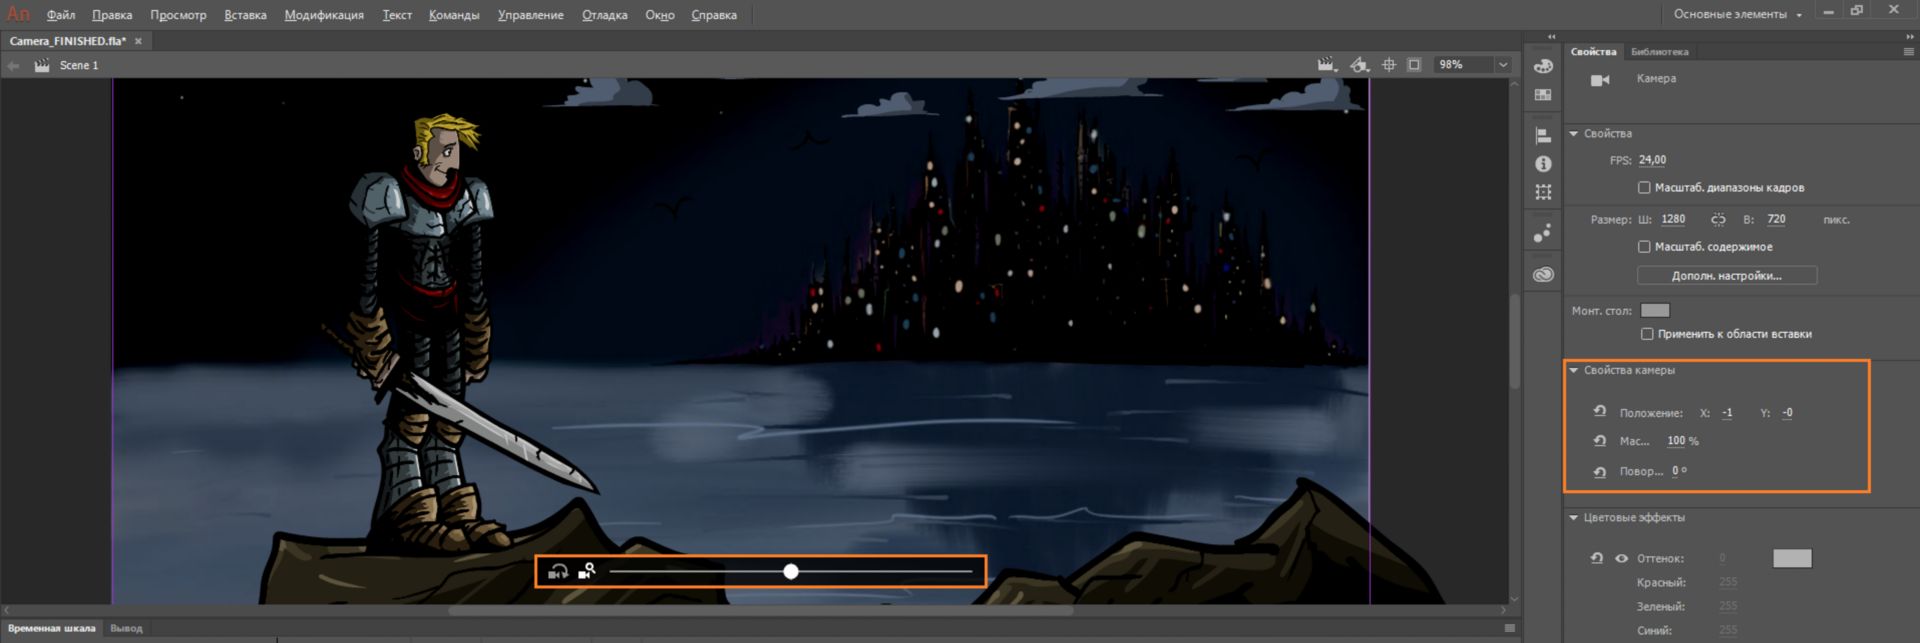Open the stage zoom percentage dropdown
1920x643 pixels.
click(1502, 65)
